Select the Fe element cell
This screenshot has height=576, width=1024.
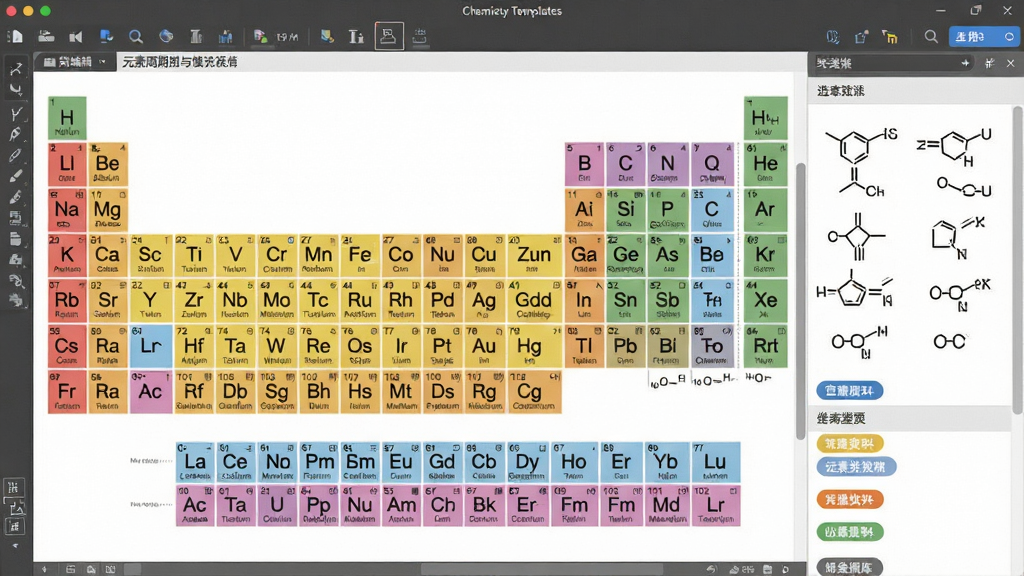tap(360, 255)
